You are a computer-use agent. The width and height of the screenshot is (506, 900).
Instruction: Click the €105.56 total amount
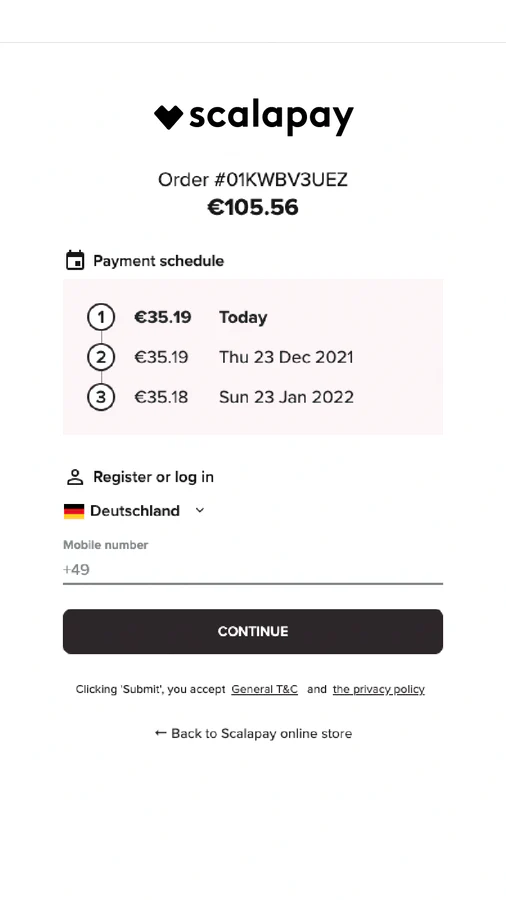coord(253,207)
